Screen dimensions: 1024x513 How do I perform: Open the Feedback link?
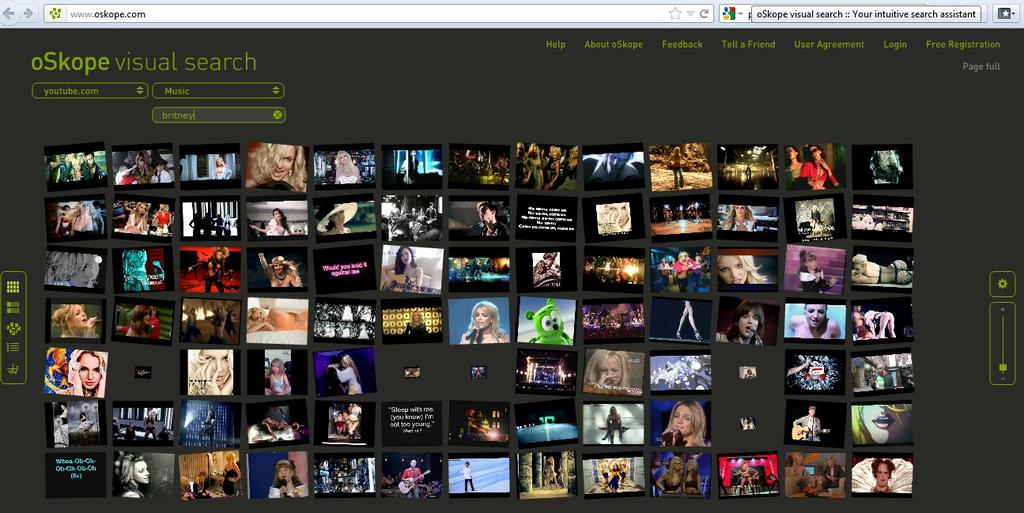point(682,44)
